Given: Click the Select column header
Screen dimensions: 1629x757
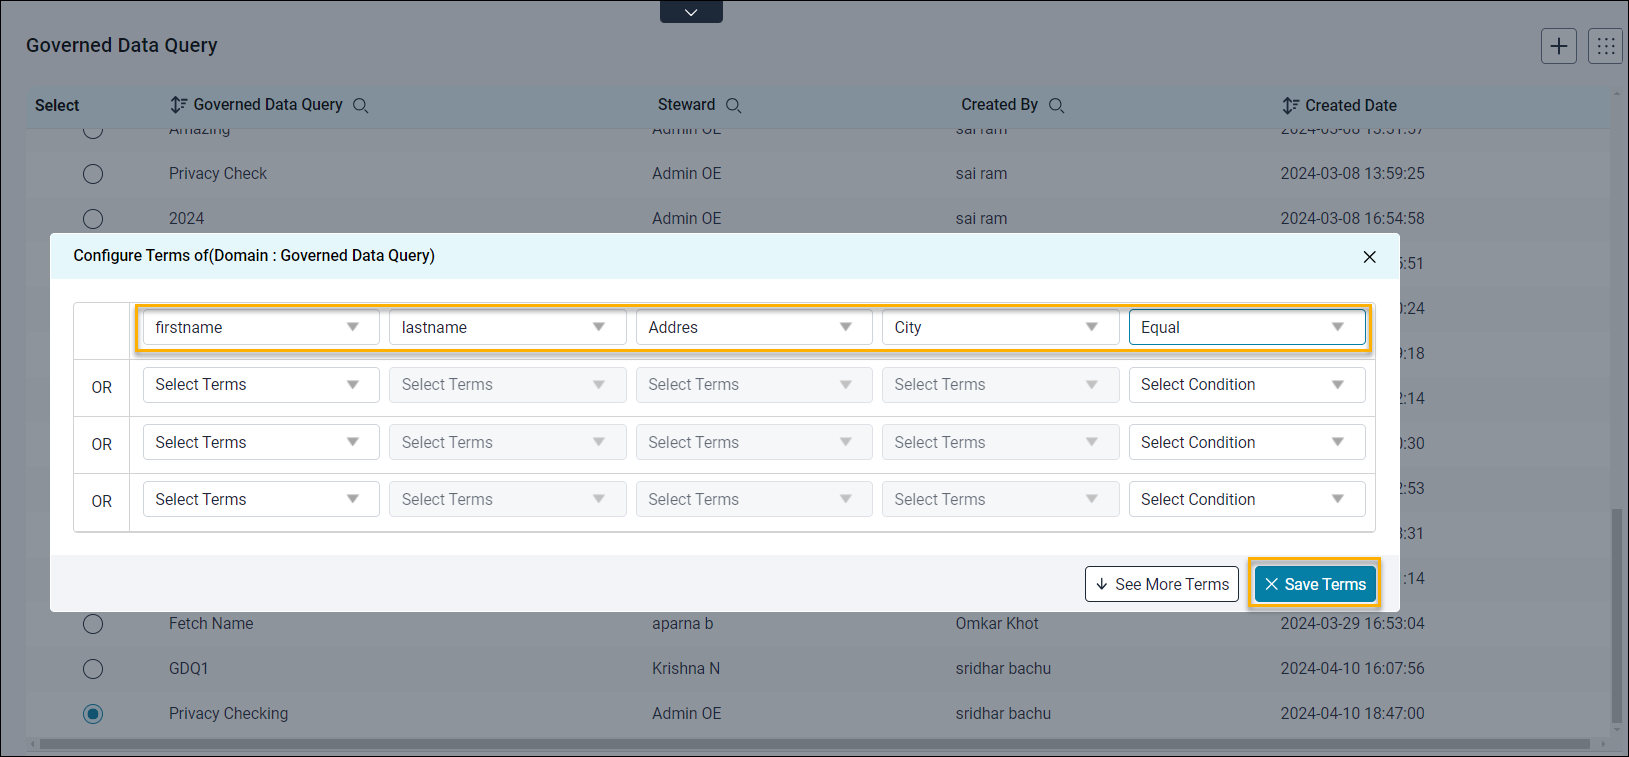Looking at the screenshot, I should (57, 106).
